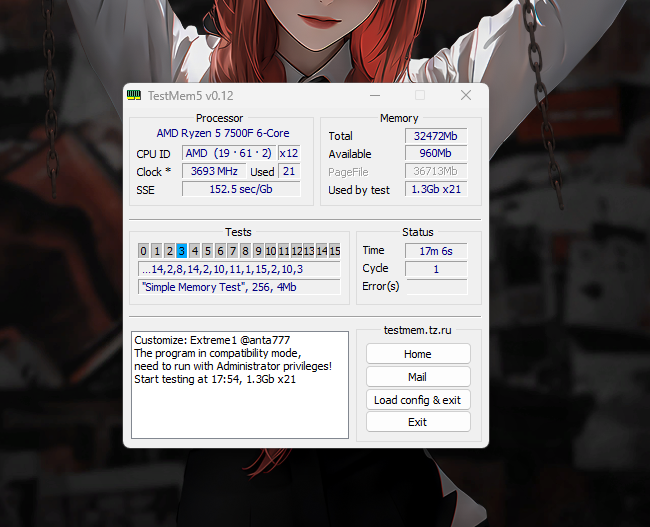Select test box number 11
650x527 pixels.
[x=284, y=251]
